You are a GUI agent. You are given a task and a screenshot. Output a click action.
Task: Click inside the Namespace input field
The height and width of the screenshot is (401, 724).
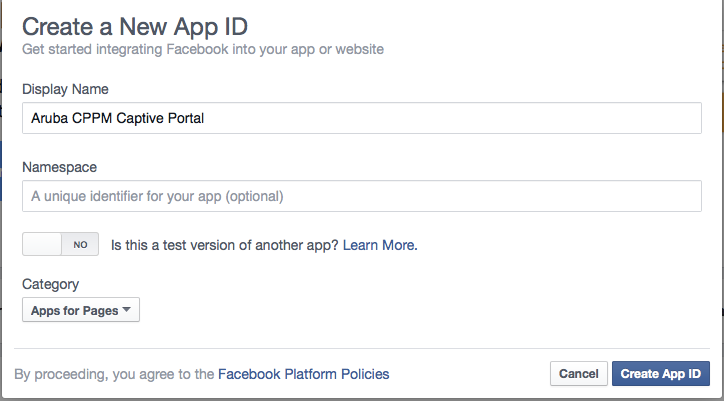click(x=362, y=196)
